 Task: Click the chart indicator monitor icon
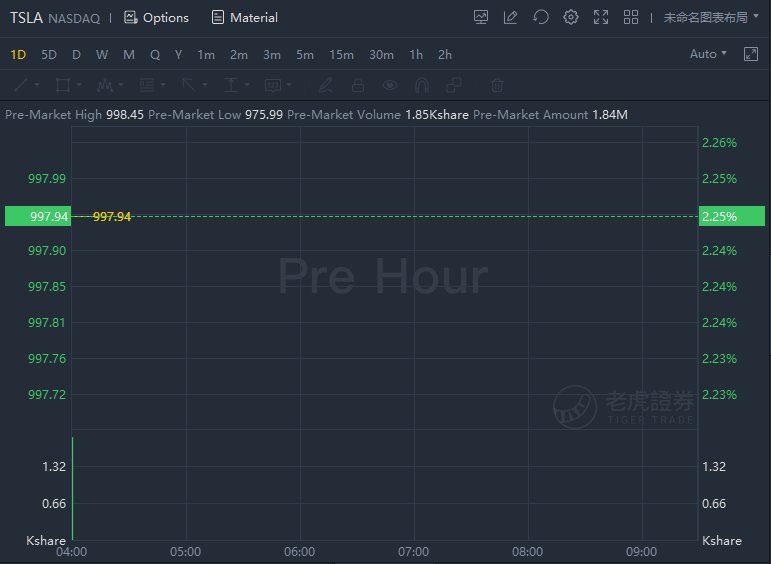[481, 17]
